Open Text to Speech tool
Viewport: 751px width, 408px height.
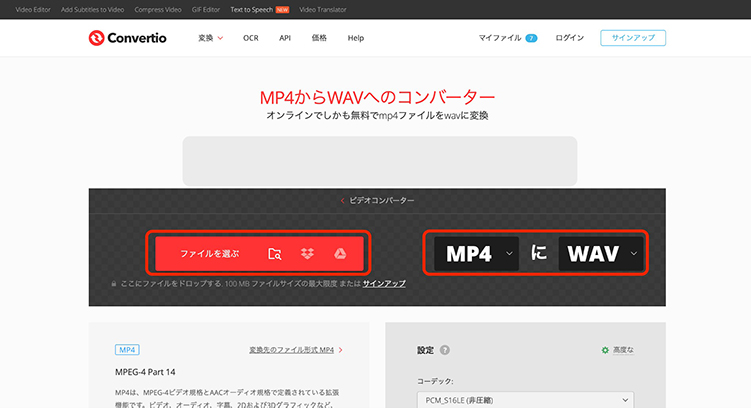tap(251, 10)
